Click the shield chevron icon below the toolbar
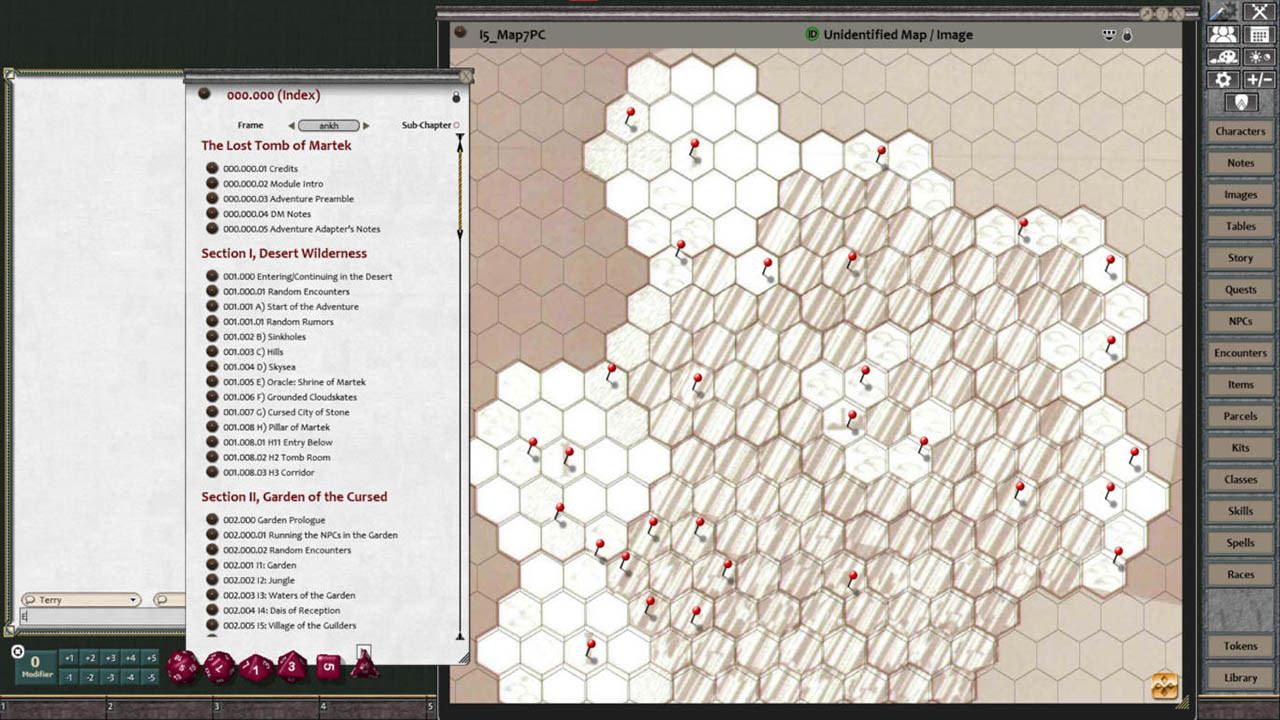Viewport: 1280px width, 720px height. (1241, 102)
